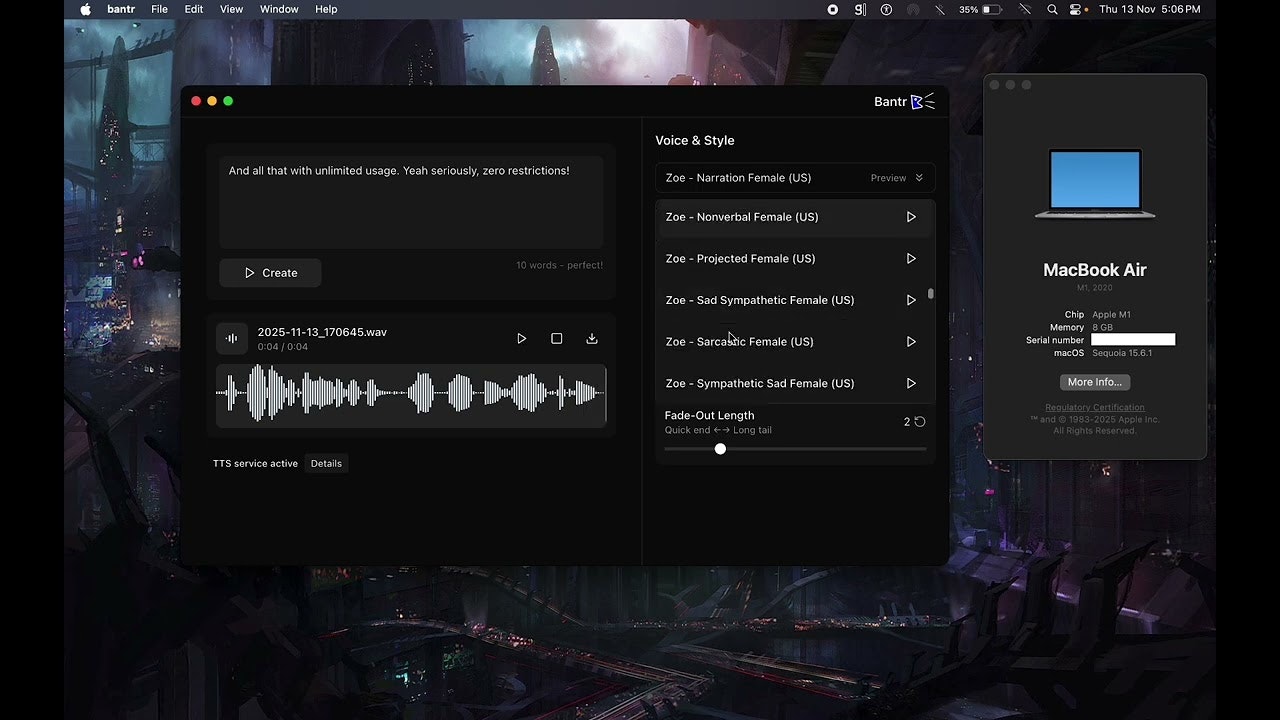Play the generated 2025-11-13_170645.wav audio
This screenshot has width=1280, height=720.
pos(521,339)
